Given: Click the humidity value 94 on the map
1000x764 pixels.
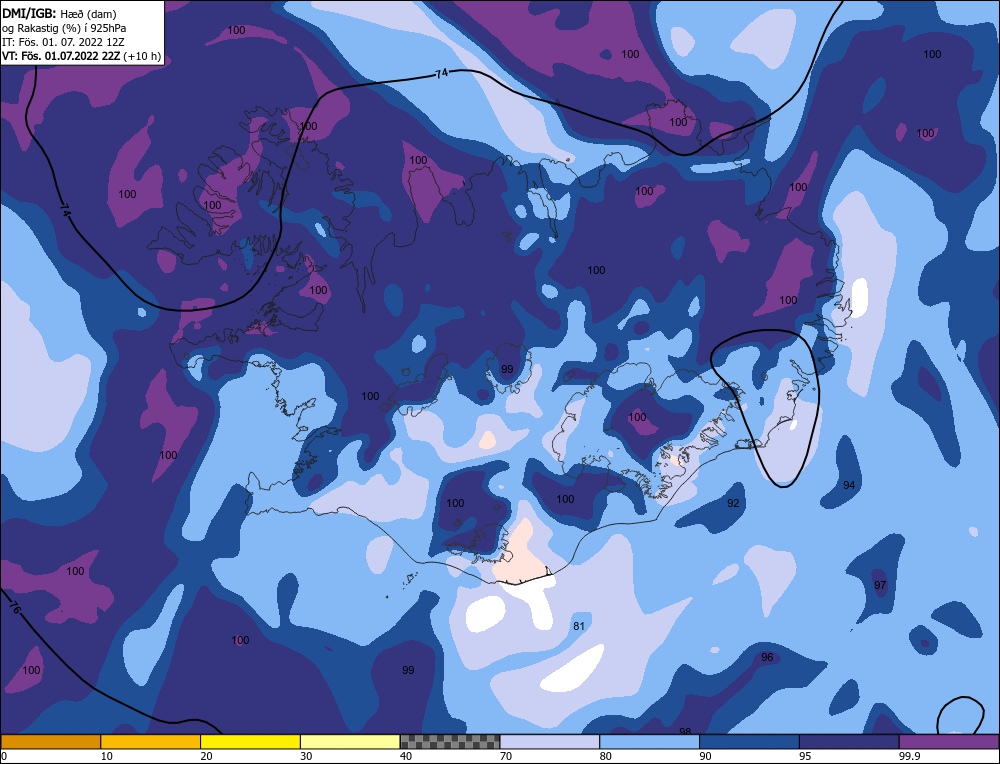Looking at the screenshot, I should pyautogui.click(x=849, y=485).
